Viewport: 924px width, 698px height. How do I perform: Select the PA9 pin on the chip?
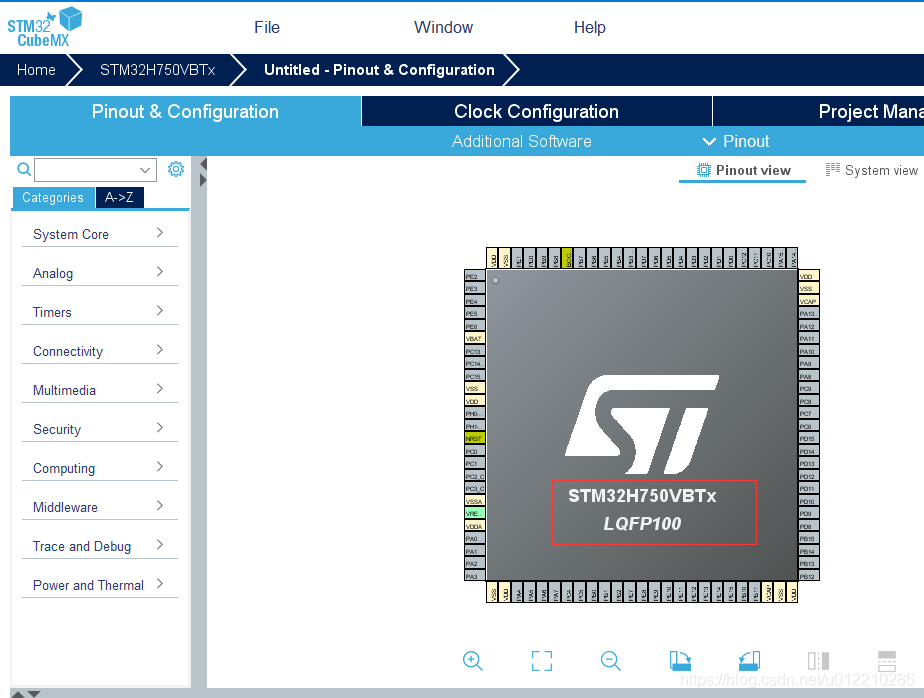[x=808, y=364]
